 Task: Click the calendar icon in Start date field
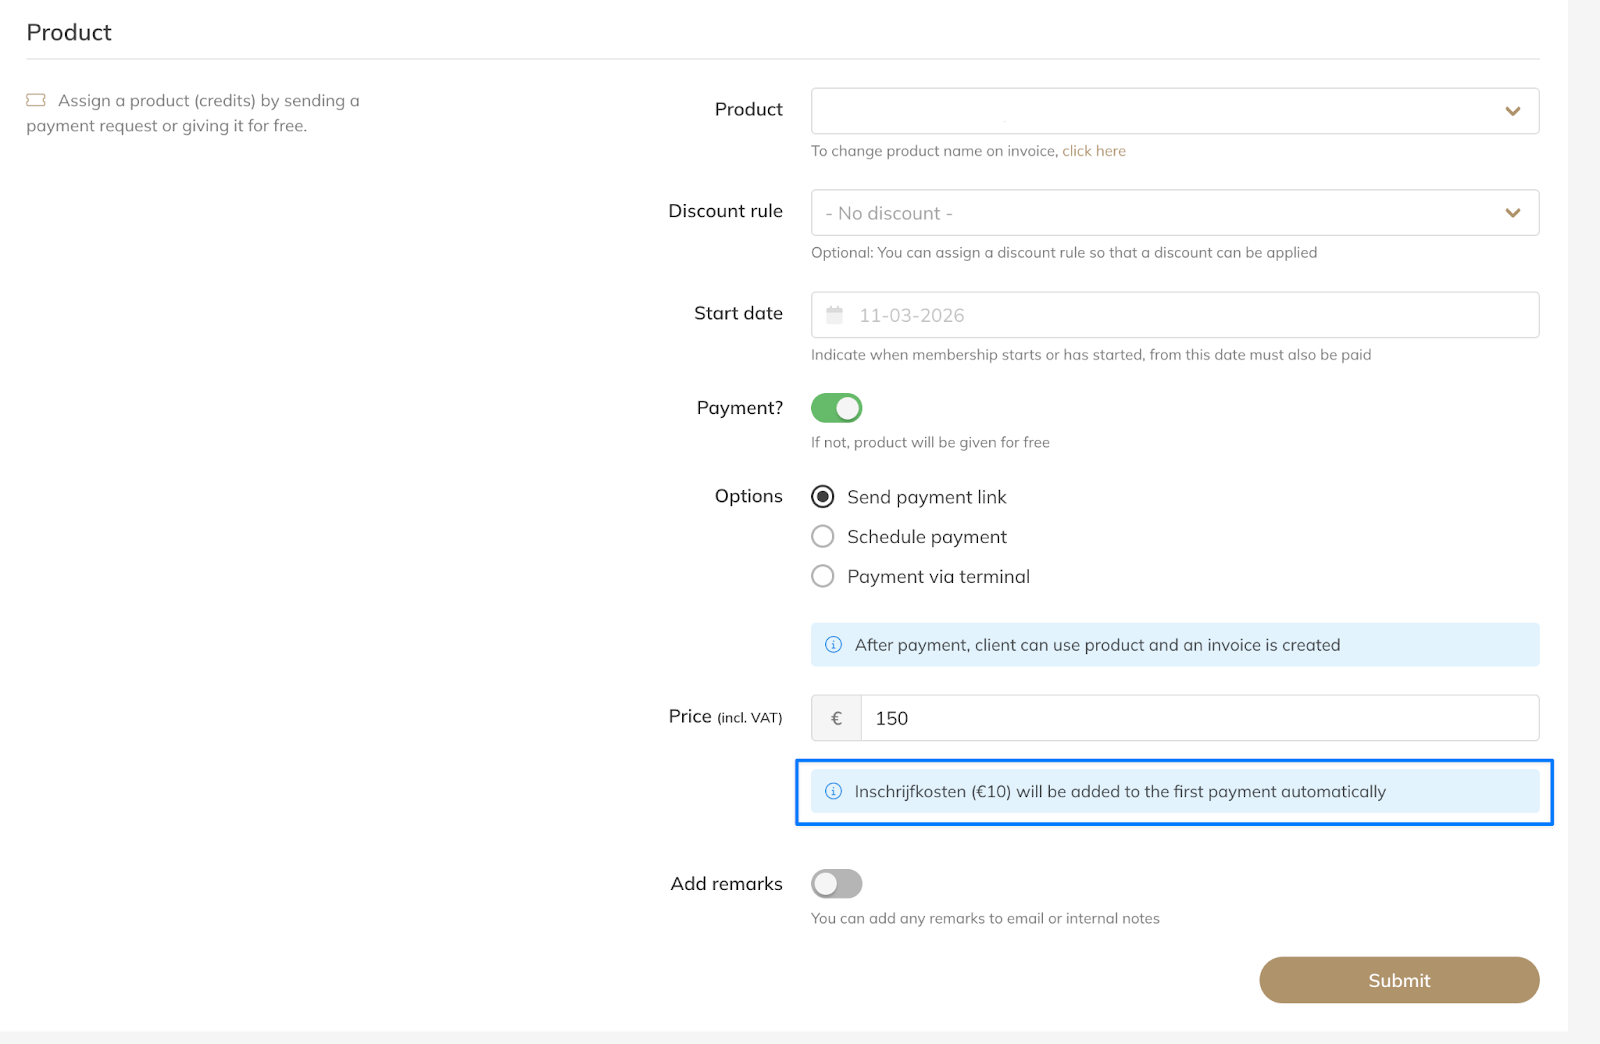(x=834, y=315)
